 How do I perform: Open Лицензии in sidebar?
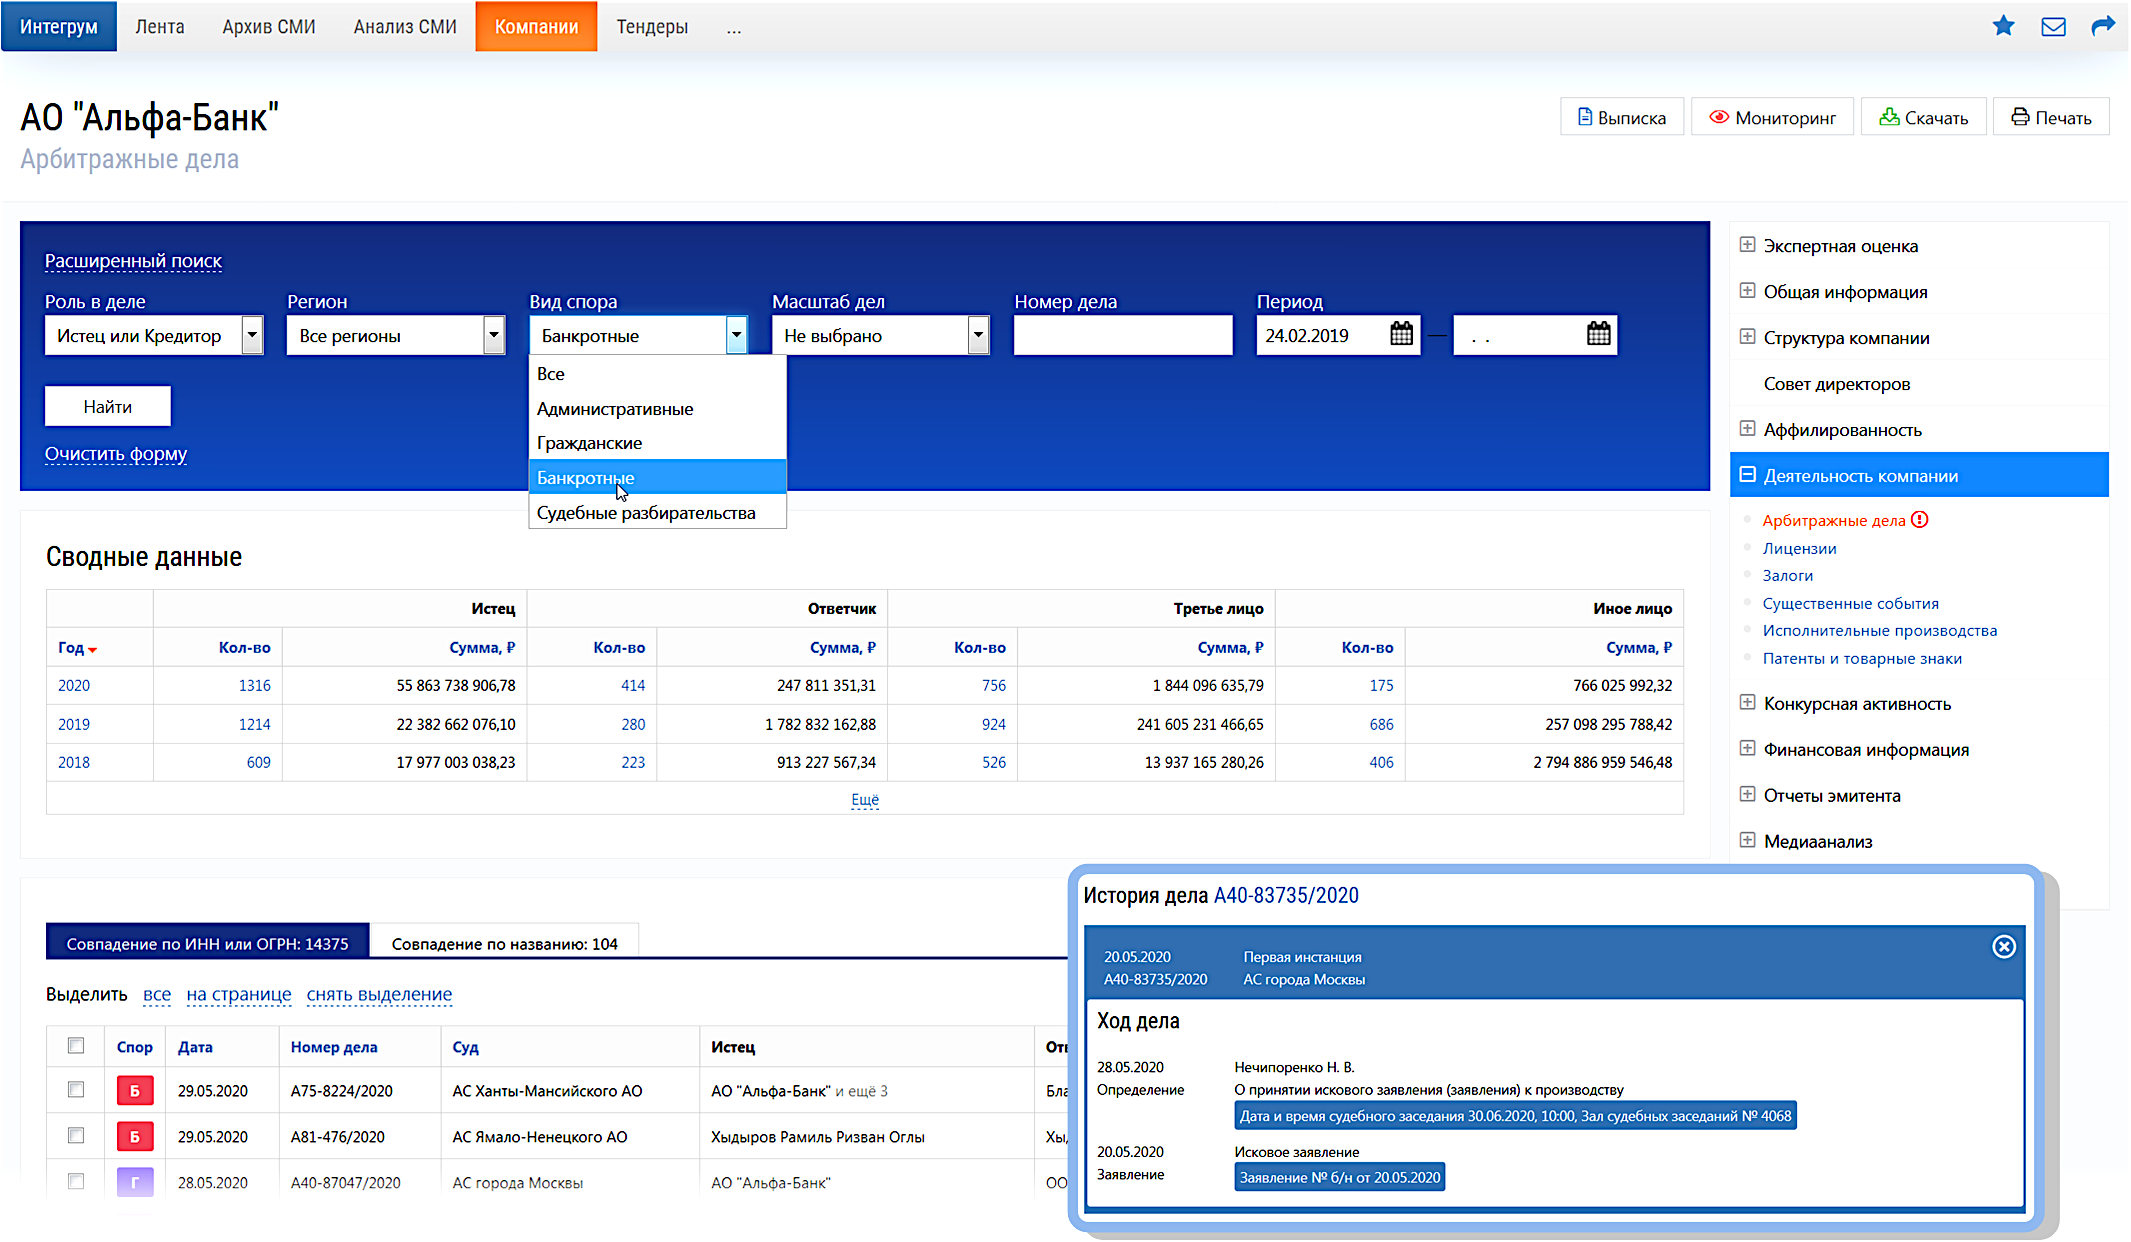tap(1799, 548)
